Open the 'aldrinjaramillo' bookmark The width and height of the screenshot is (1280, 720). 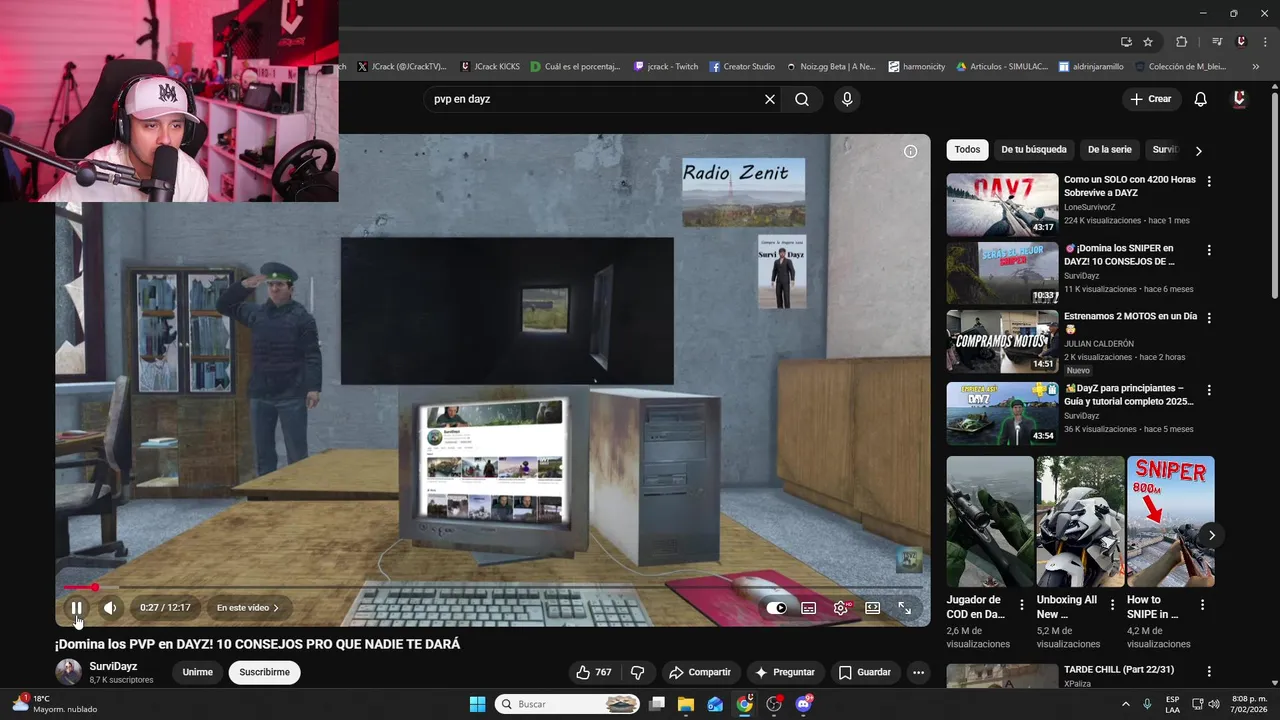click(1092, 67)
